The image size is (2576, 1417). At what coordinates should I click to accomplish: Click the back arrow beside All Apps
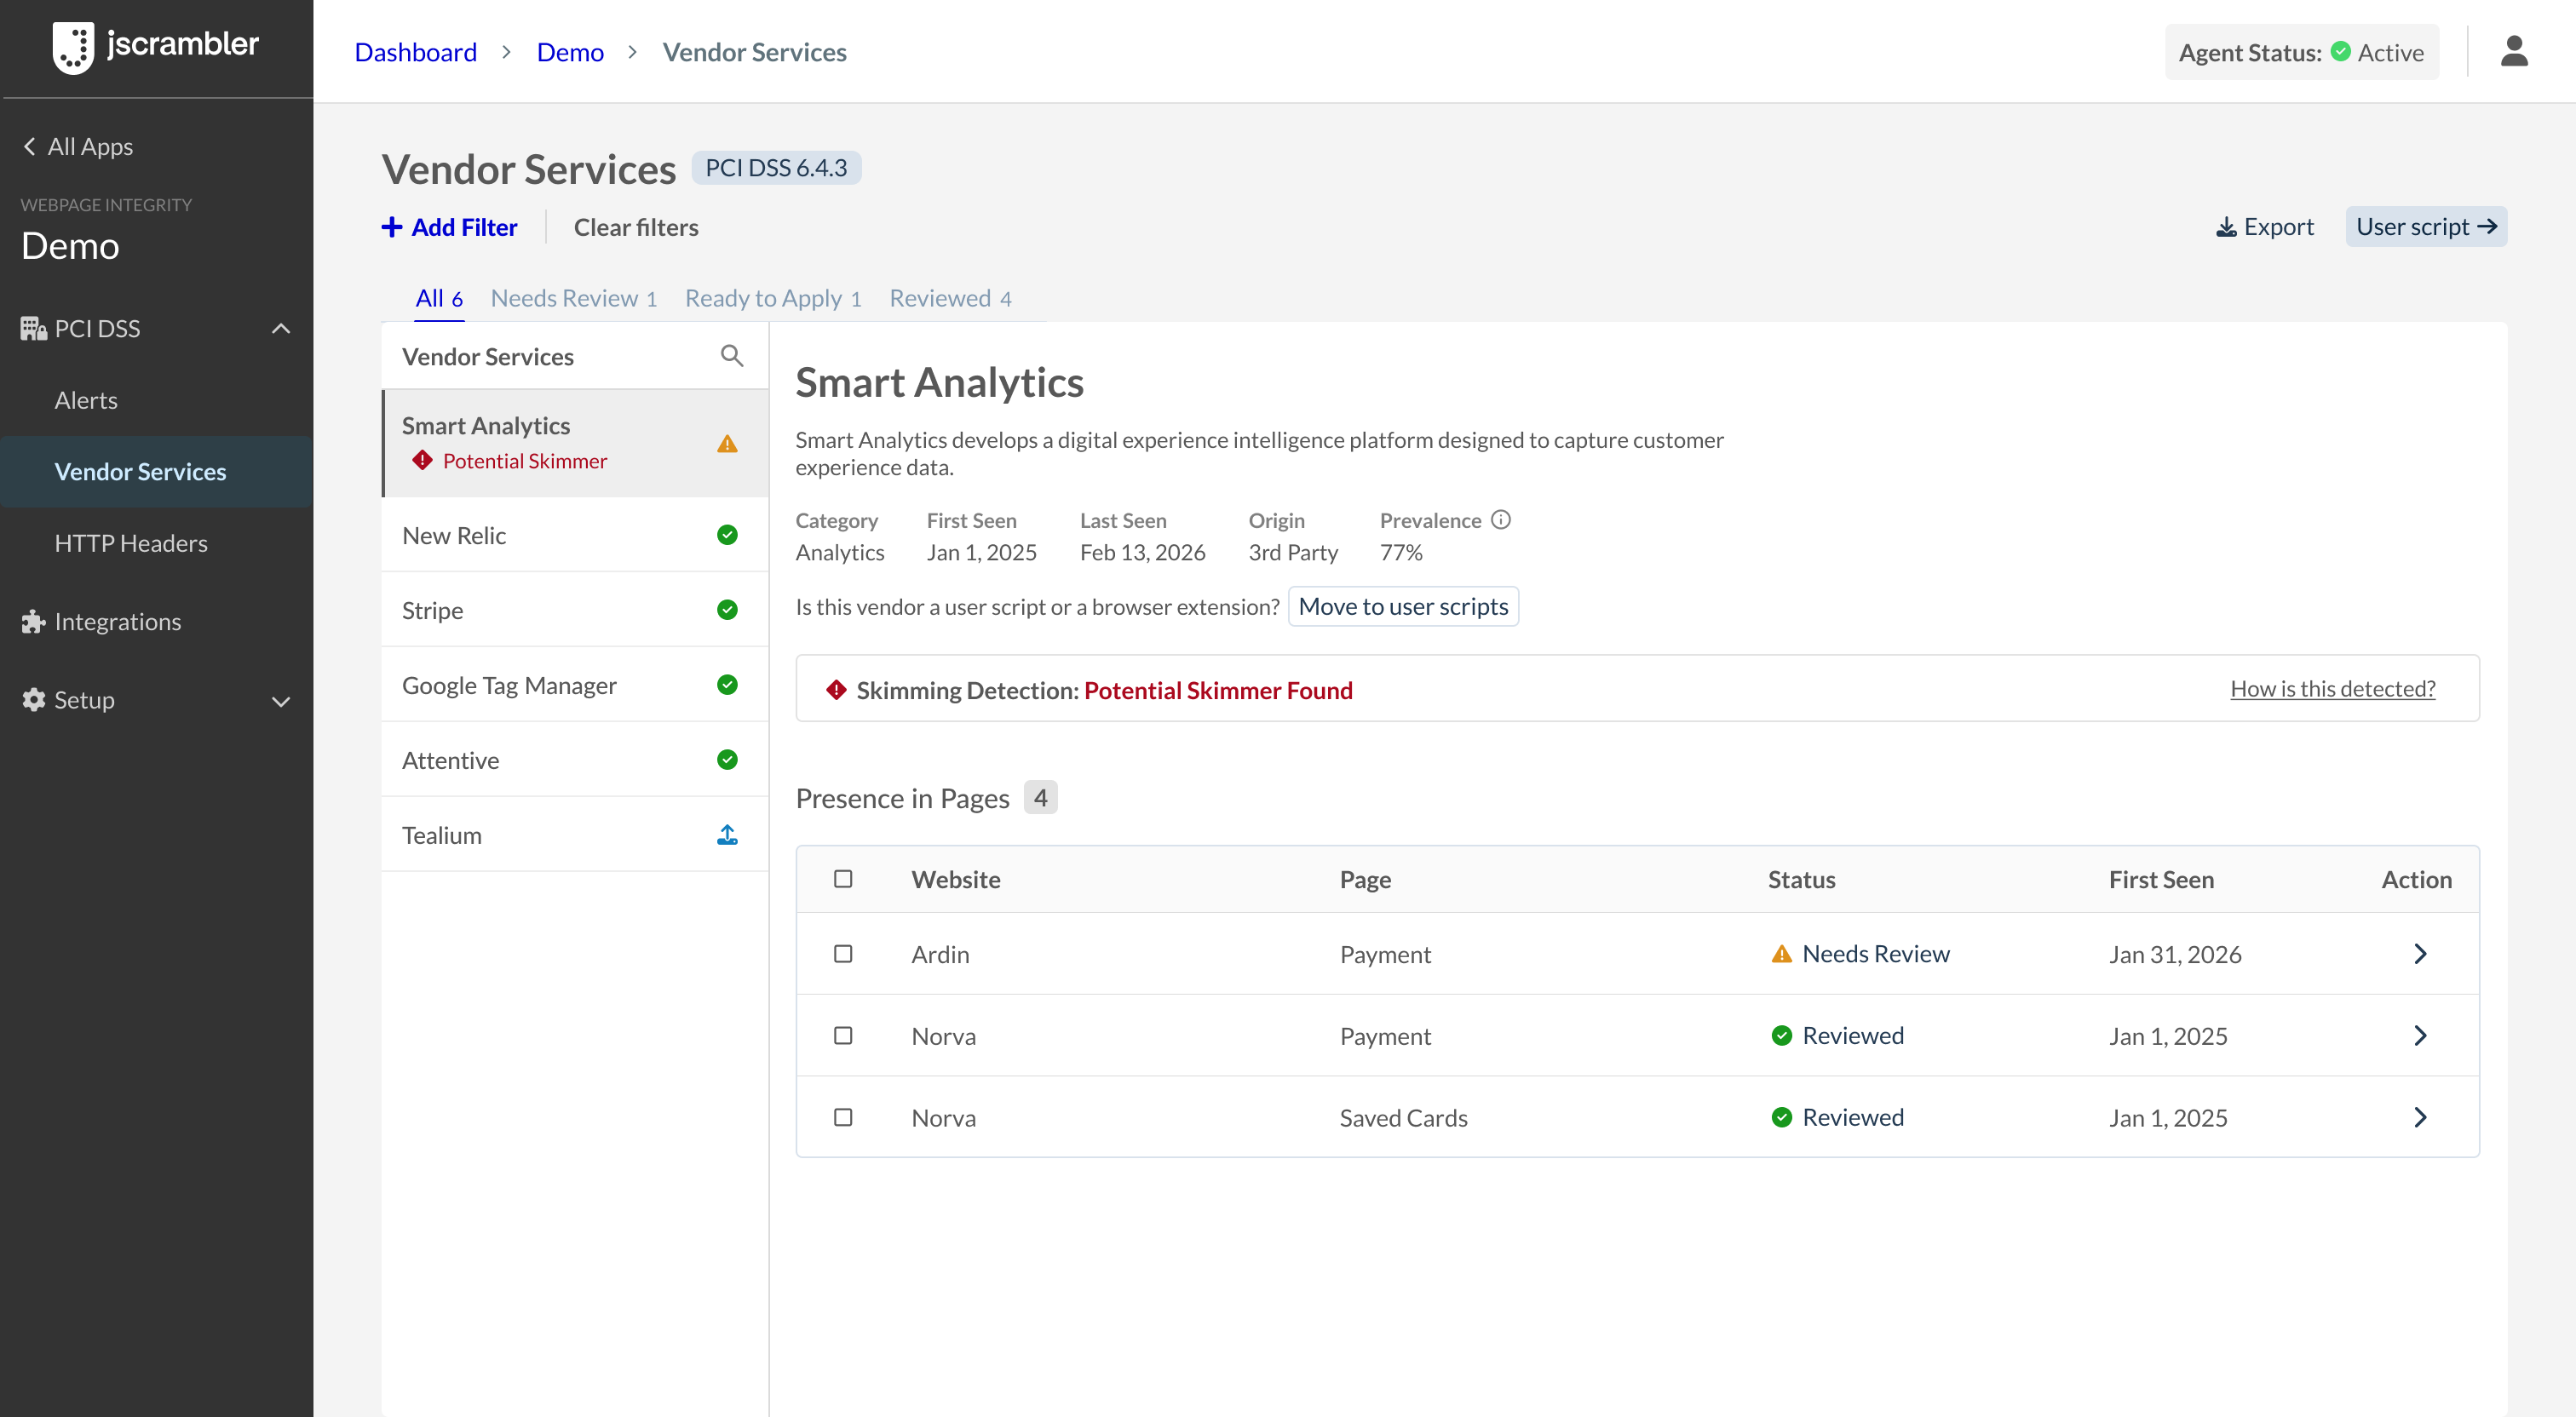[29, 146]
